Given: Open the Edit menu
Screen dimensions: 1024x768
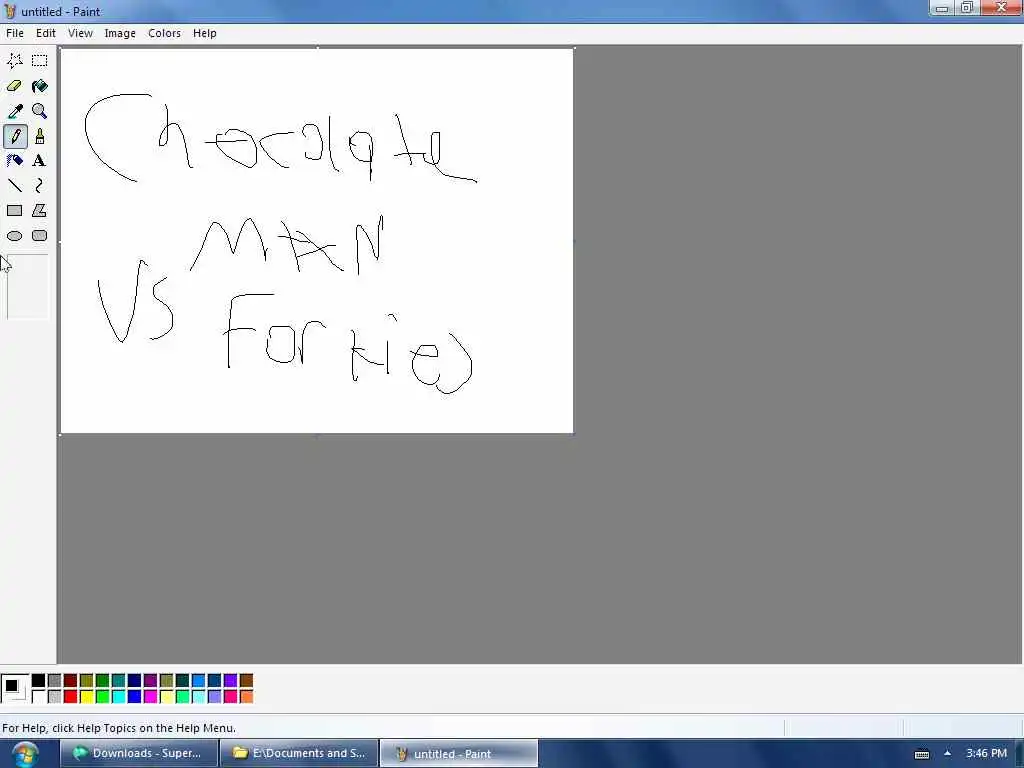Looking at the screenshot, I should (x=46, y=33).
